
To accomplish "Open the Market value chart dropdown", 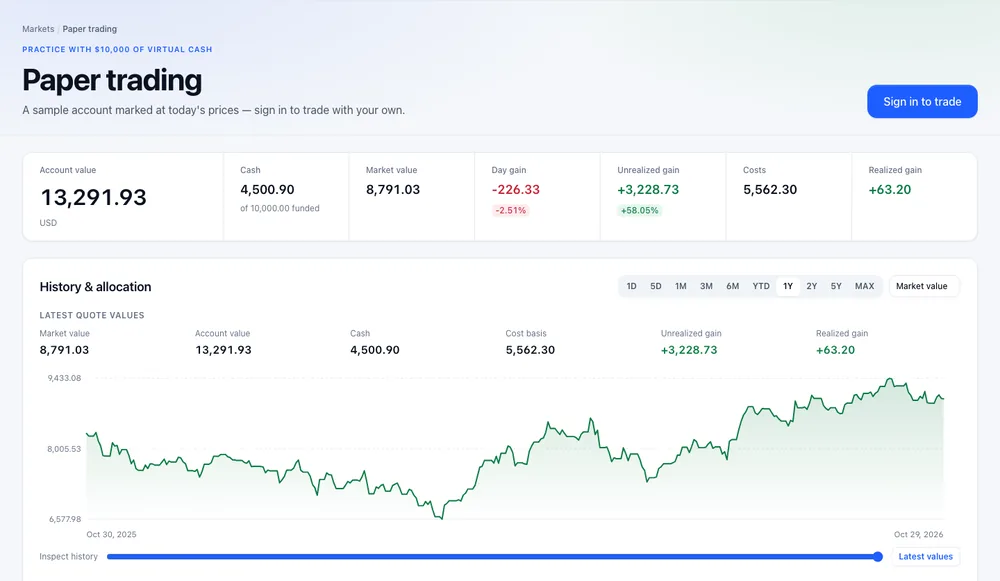I will pos(923,286).
